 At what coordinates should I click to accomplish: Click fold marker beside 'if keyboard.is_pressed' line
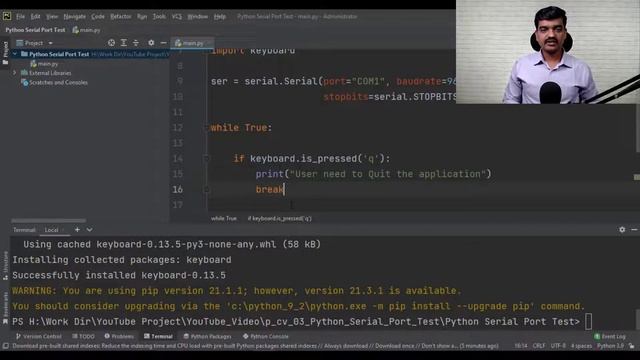click(x=206, y=158)
